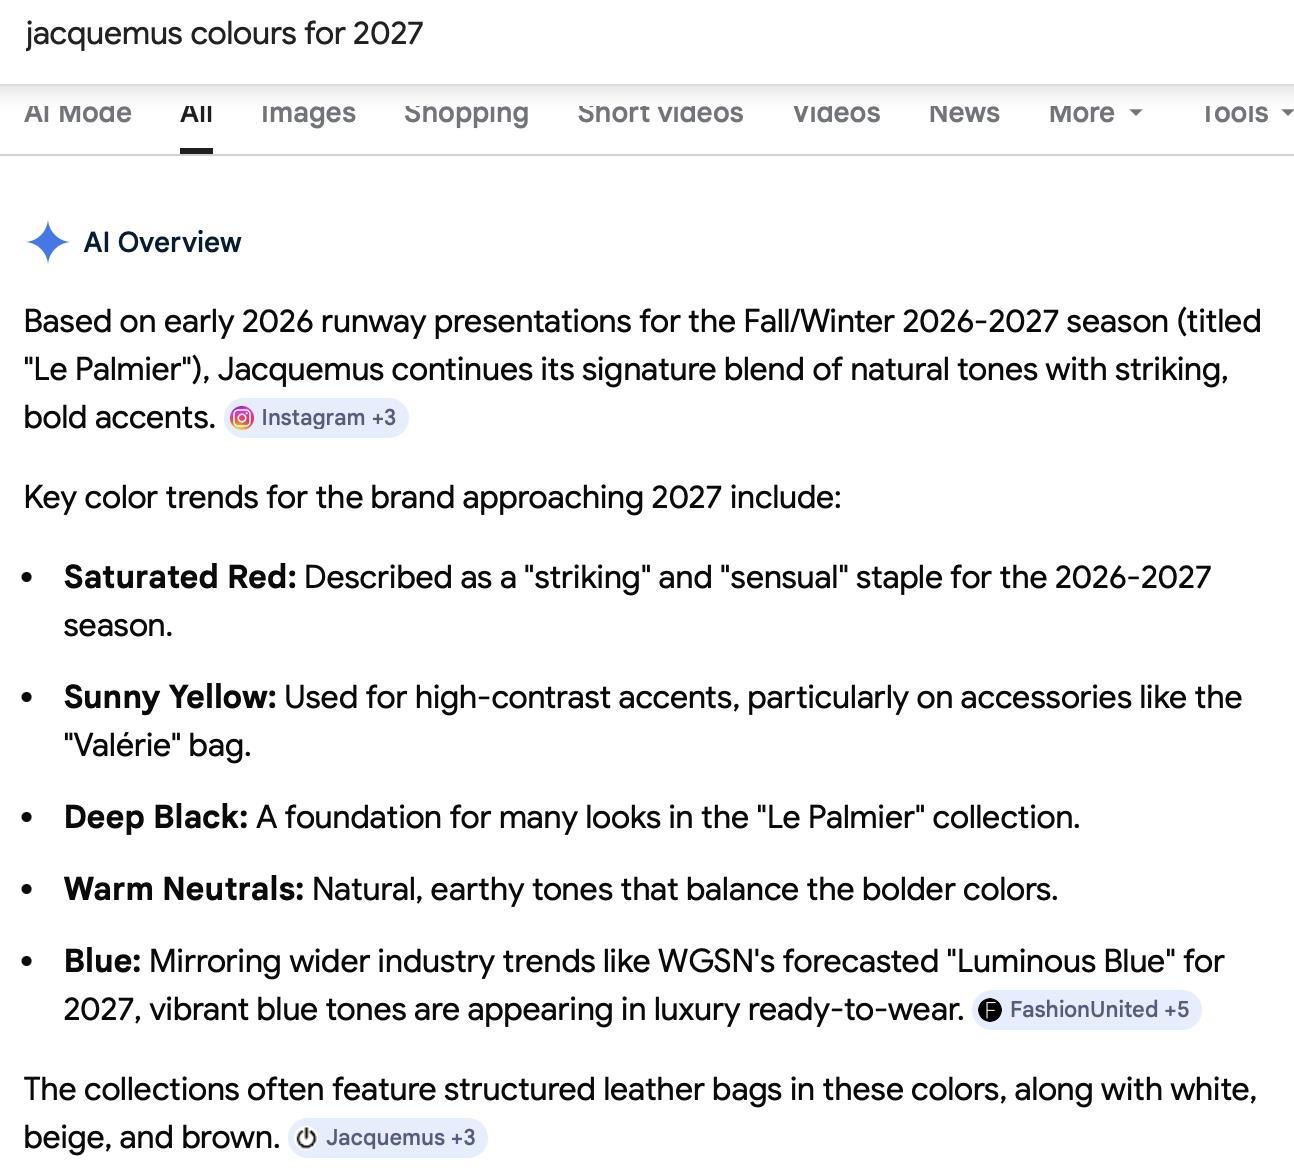
Task: Click the FashionUnited logo icon
Action: point(990,1010)
